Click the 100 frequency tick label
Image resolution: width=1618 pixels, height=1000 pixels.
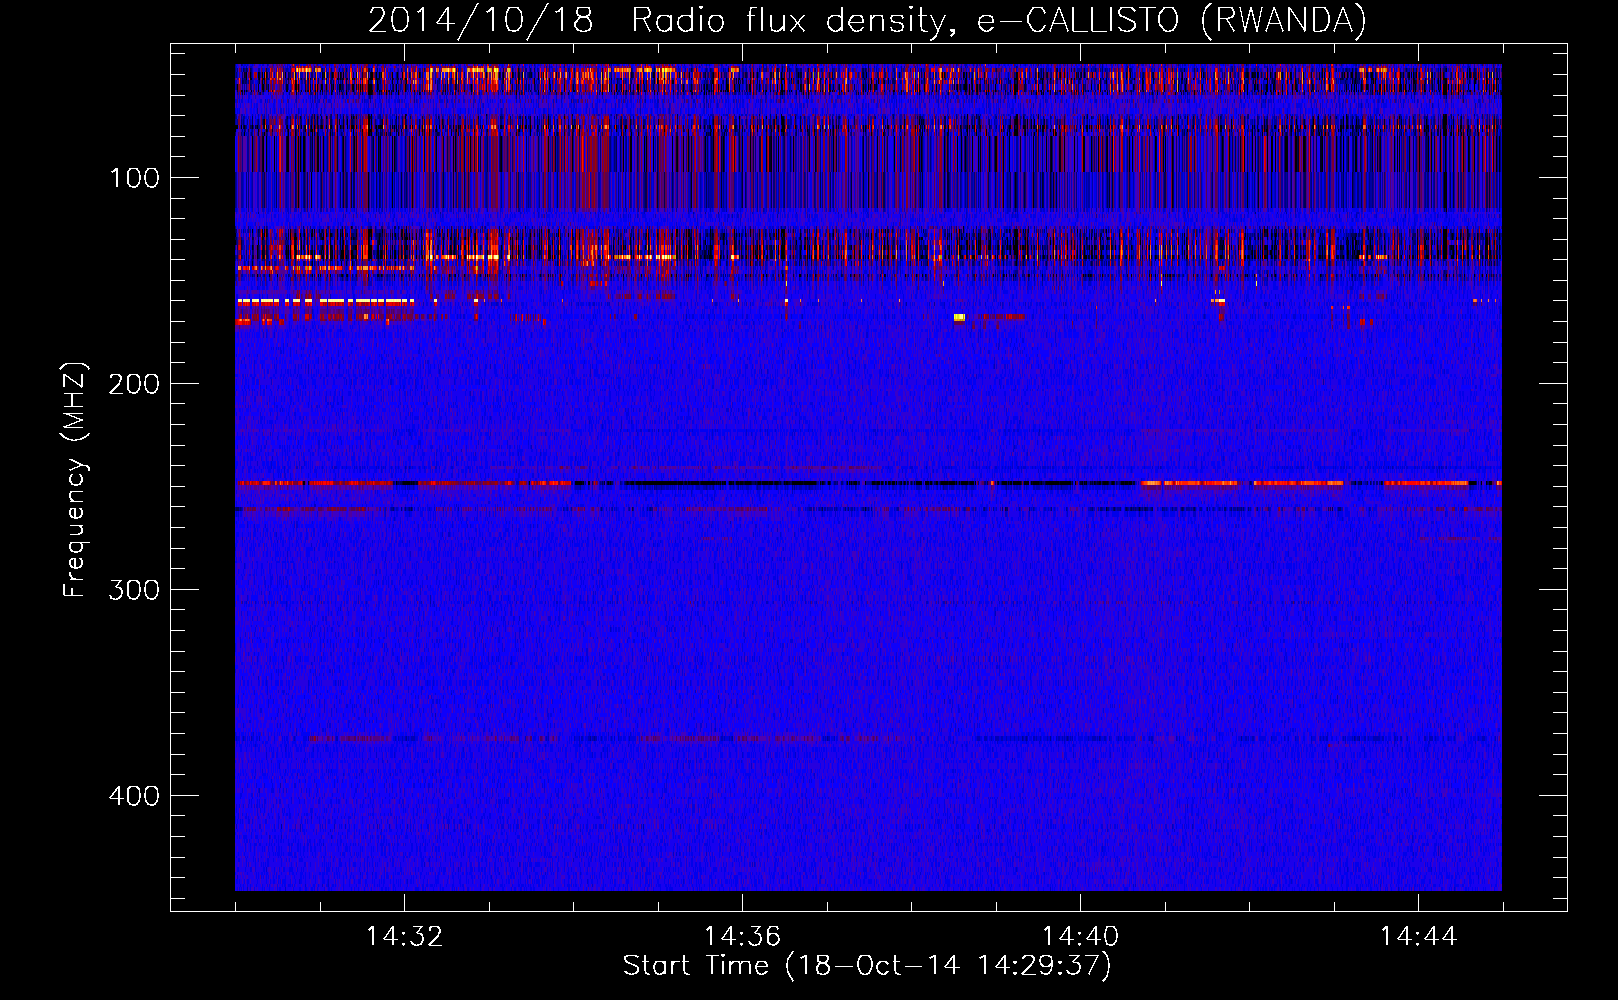(135, 179)
